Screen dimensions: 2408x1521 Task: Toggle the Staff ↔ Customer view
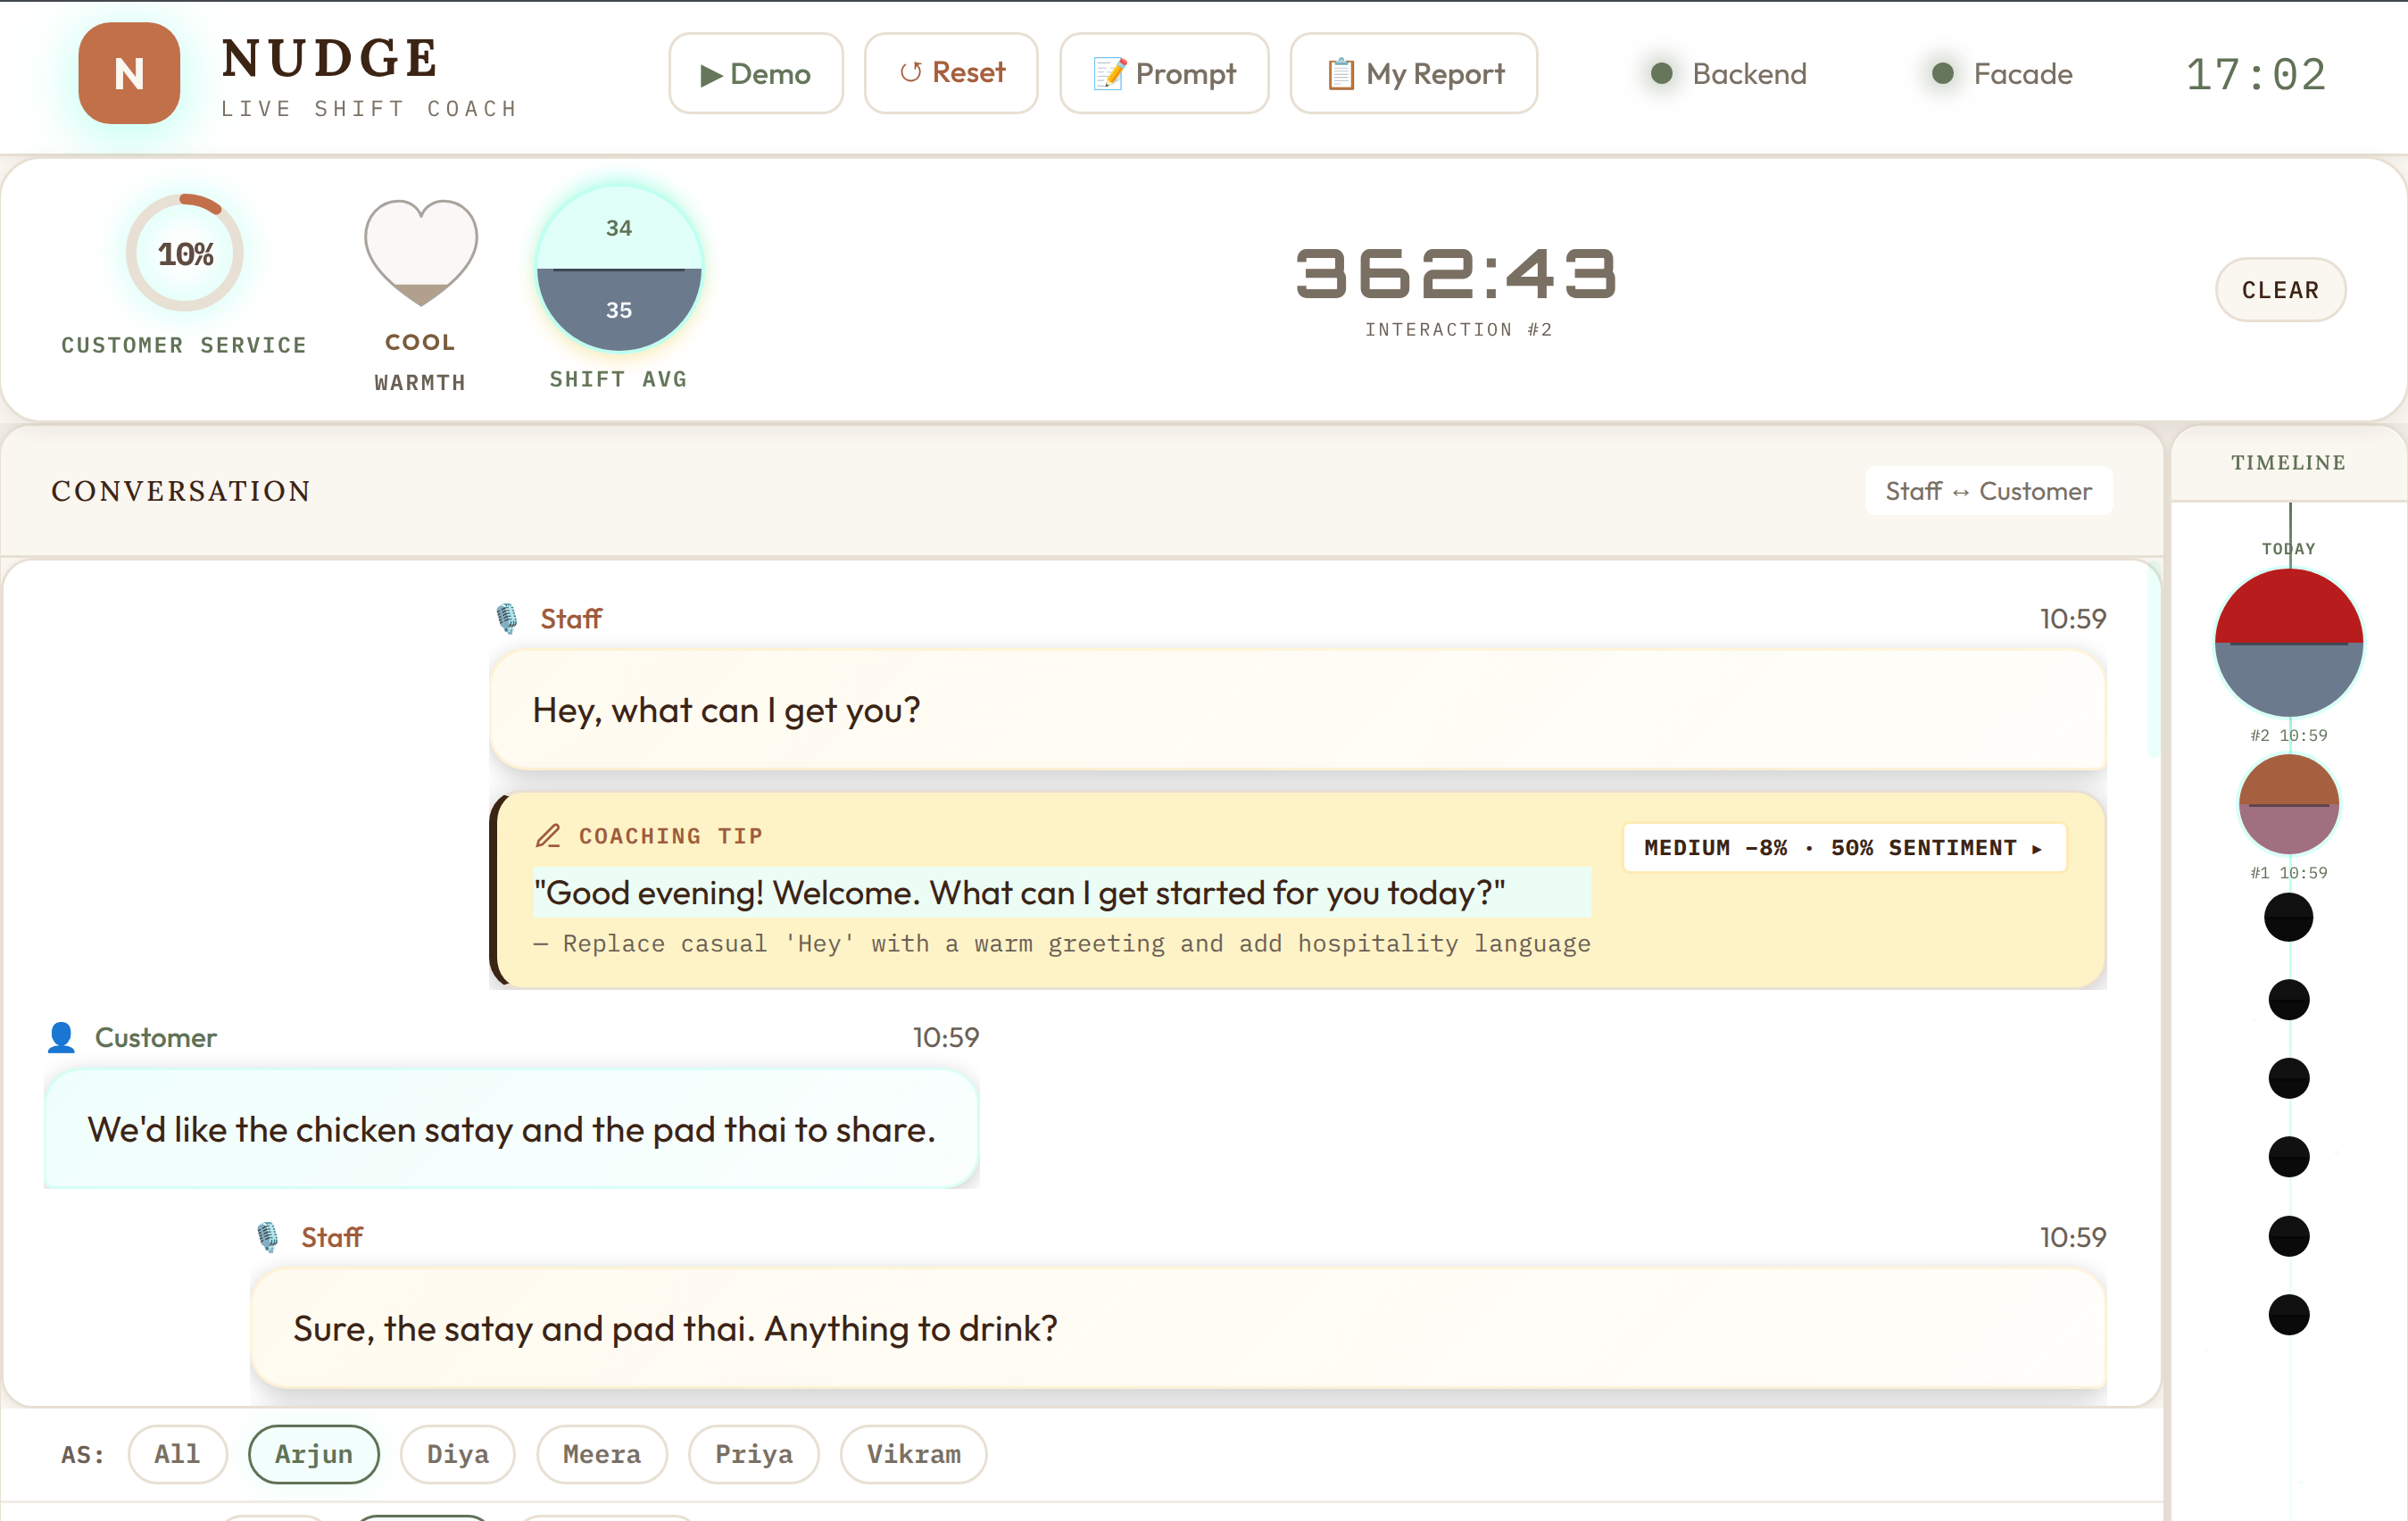[x=1988, y=490]
